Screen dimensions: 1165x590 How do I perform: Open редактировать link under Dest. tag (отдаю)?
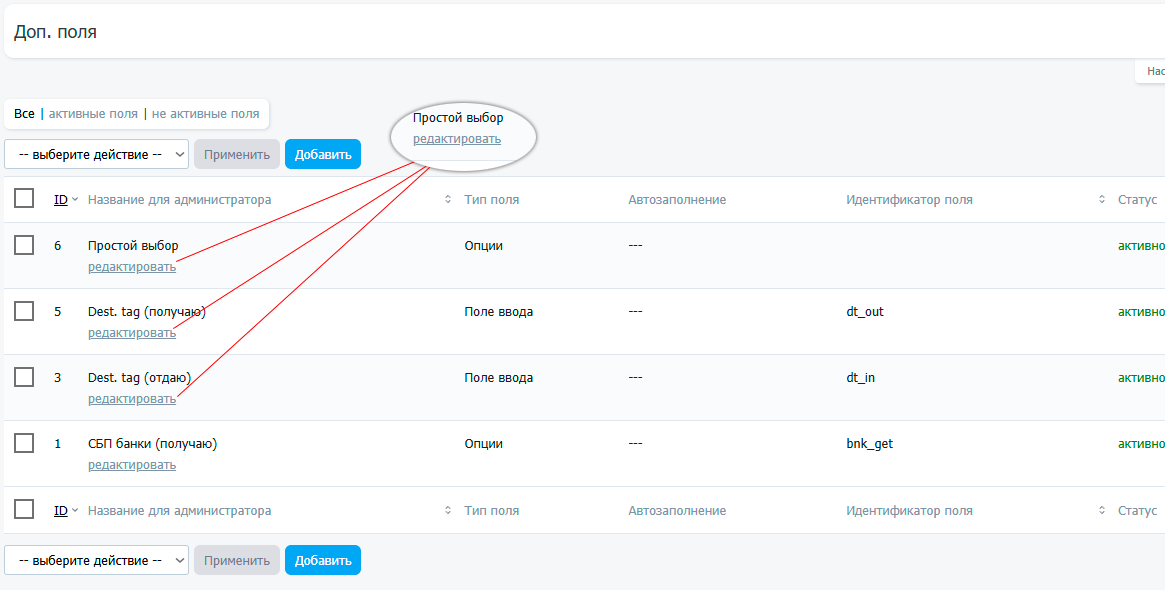pyautogui.click(x=132, y=399)
